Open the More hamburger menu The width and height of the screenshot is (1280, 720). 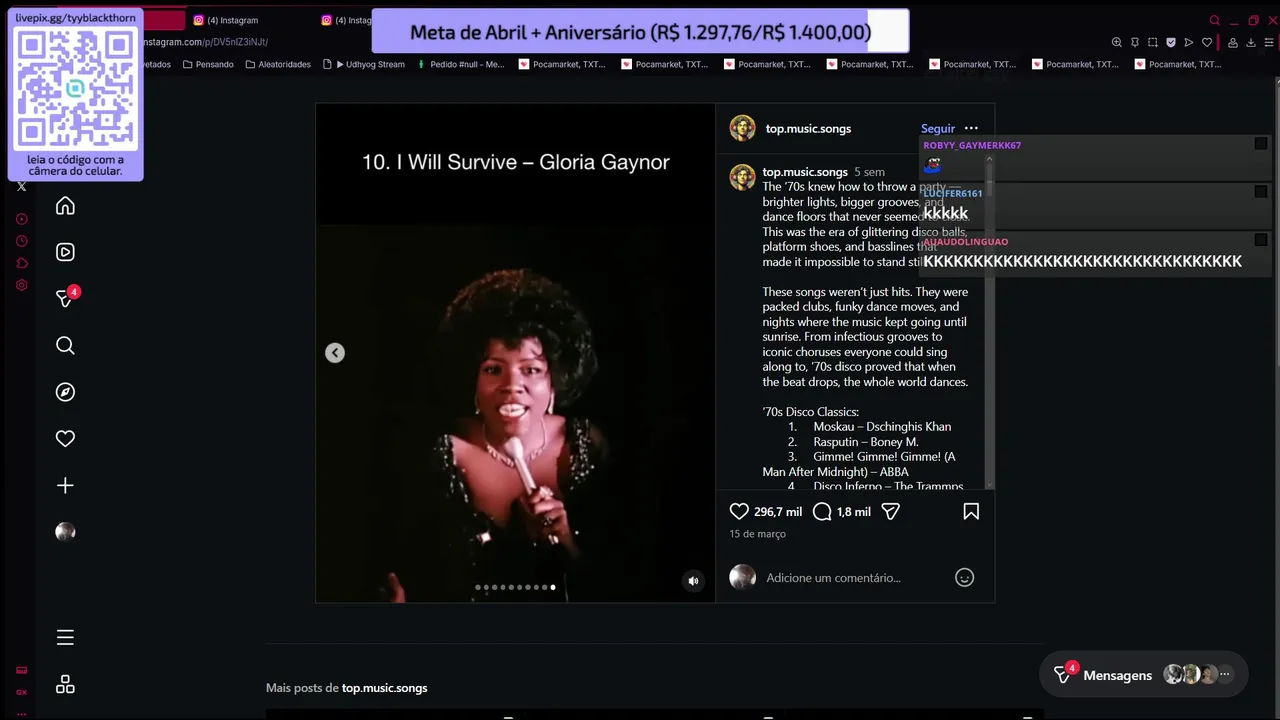pyautogui.click(x=65, y=637)
